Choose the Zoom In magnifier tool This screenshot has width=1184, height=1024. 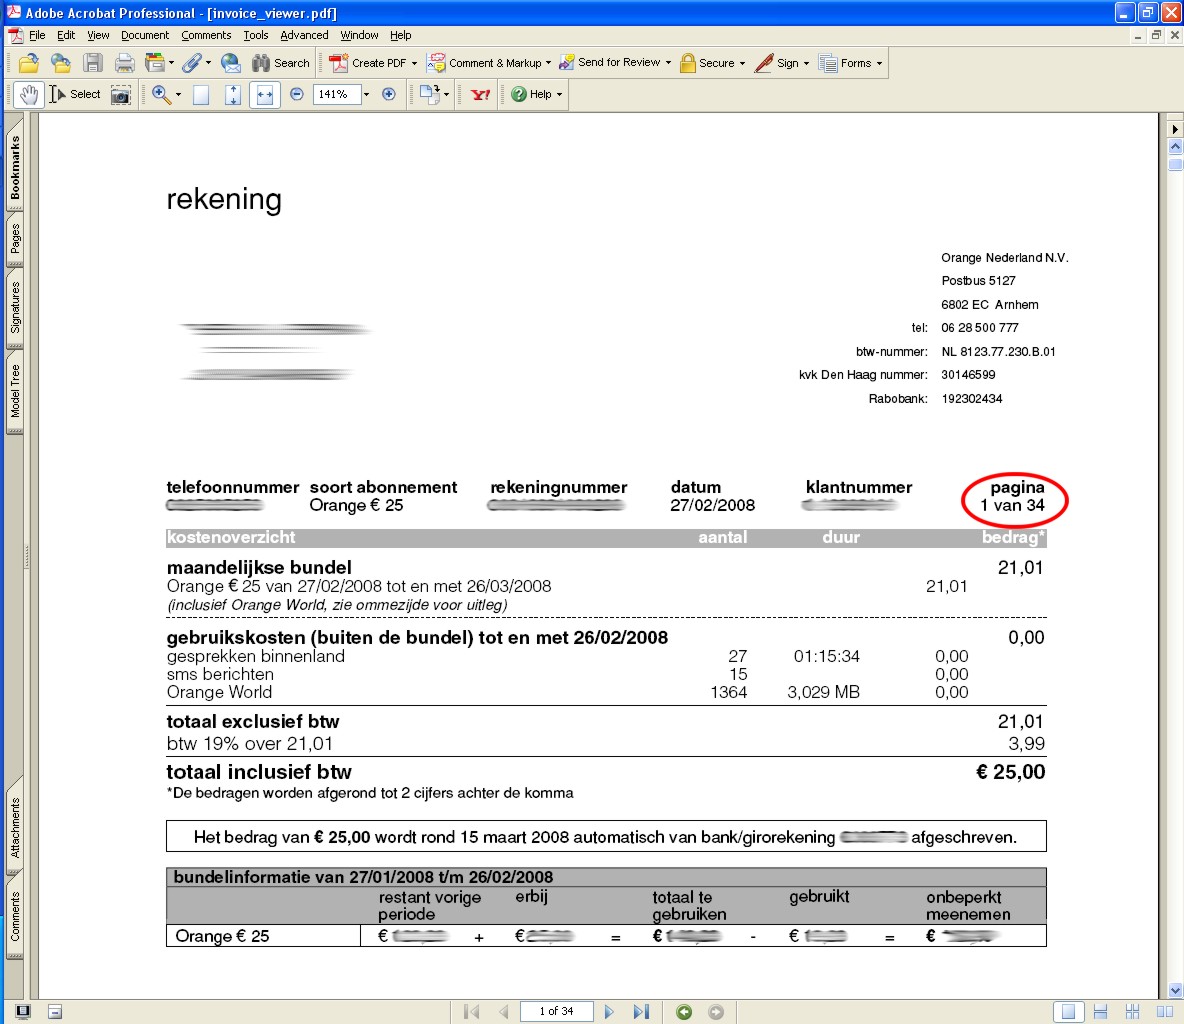pyautogui.click(x=161, y=94)
